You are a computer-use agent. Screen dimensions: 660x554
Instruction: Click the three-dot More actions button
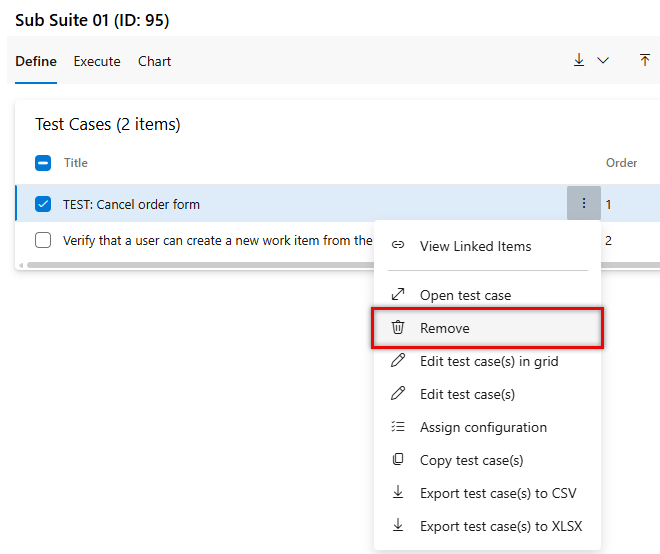(x=584, y=204)
